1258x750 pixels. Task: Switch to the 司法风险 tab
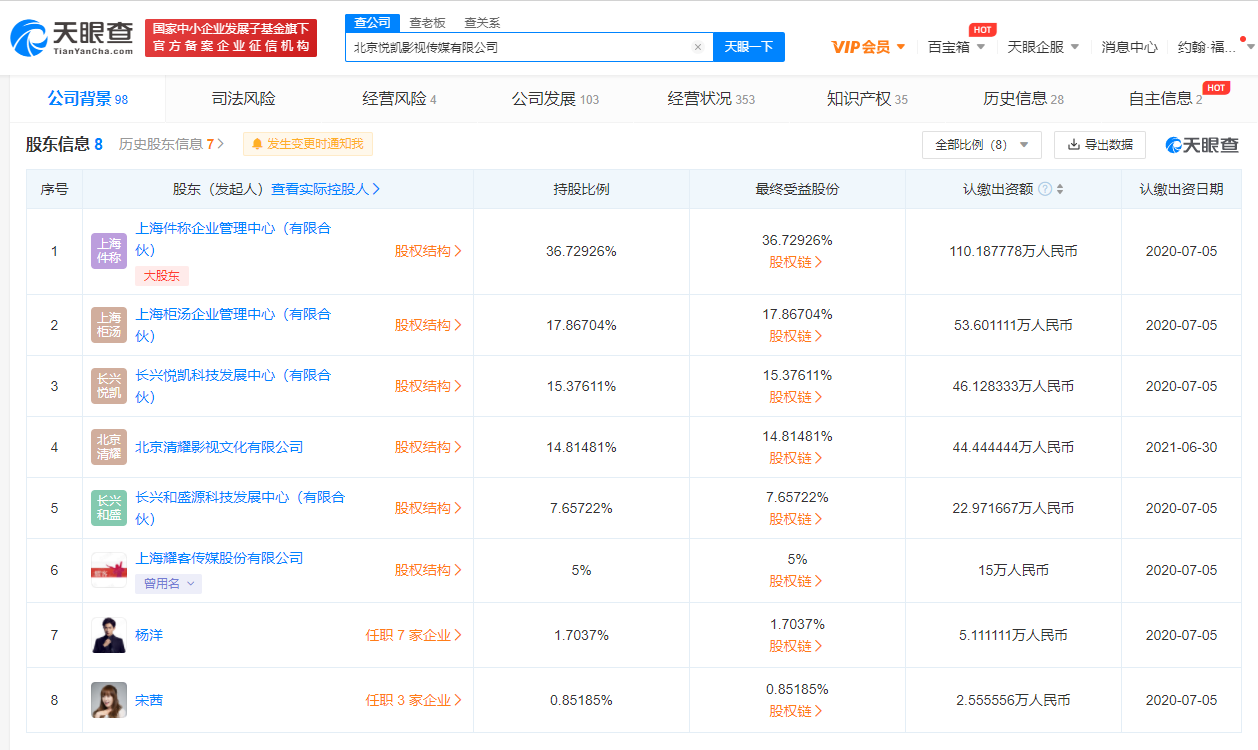(x=243, y=99)
